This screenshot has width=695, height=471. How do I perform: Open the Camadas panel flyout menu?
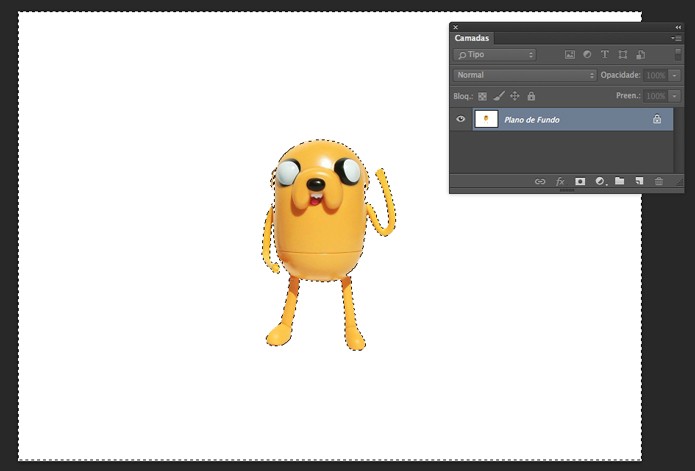tap(676, 38)
